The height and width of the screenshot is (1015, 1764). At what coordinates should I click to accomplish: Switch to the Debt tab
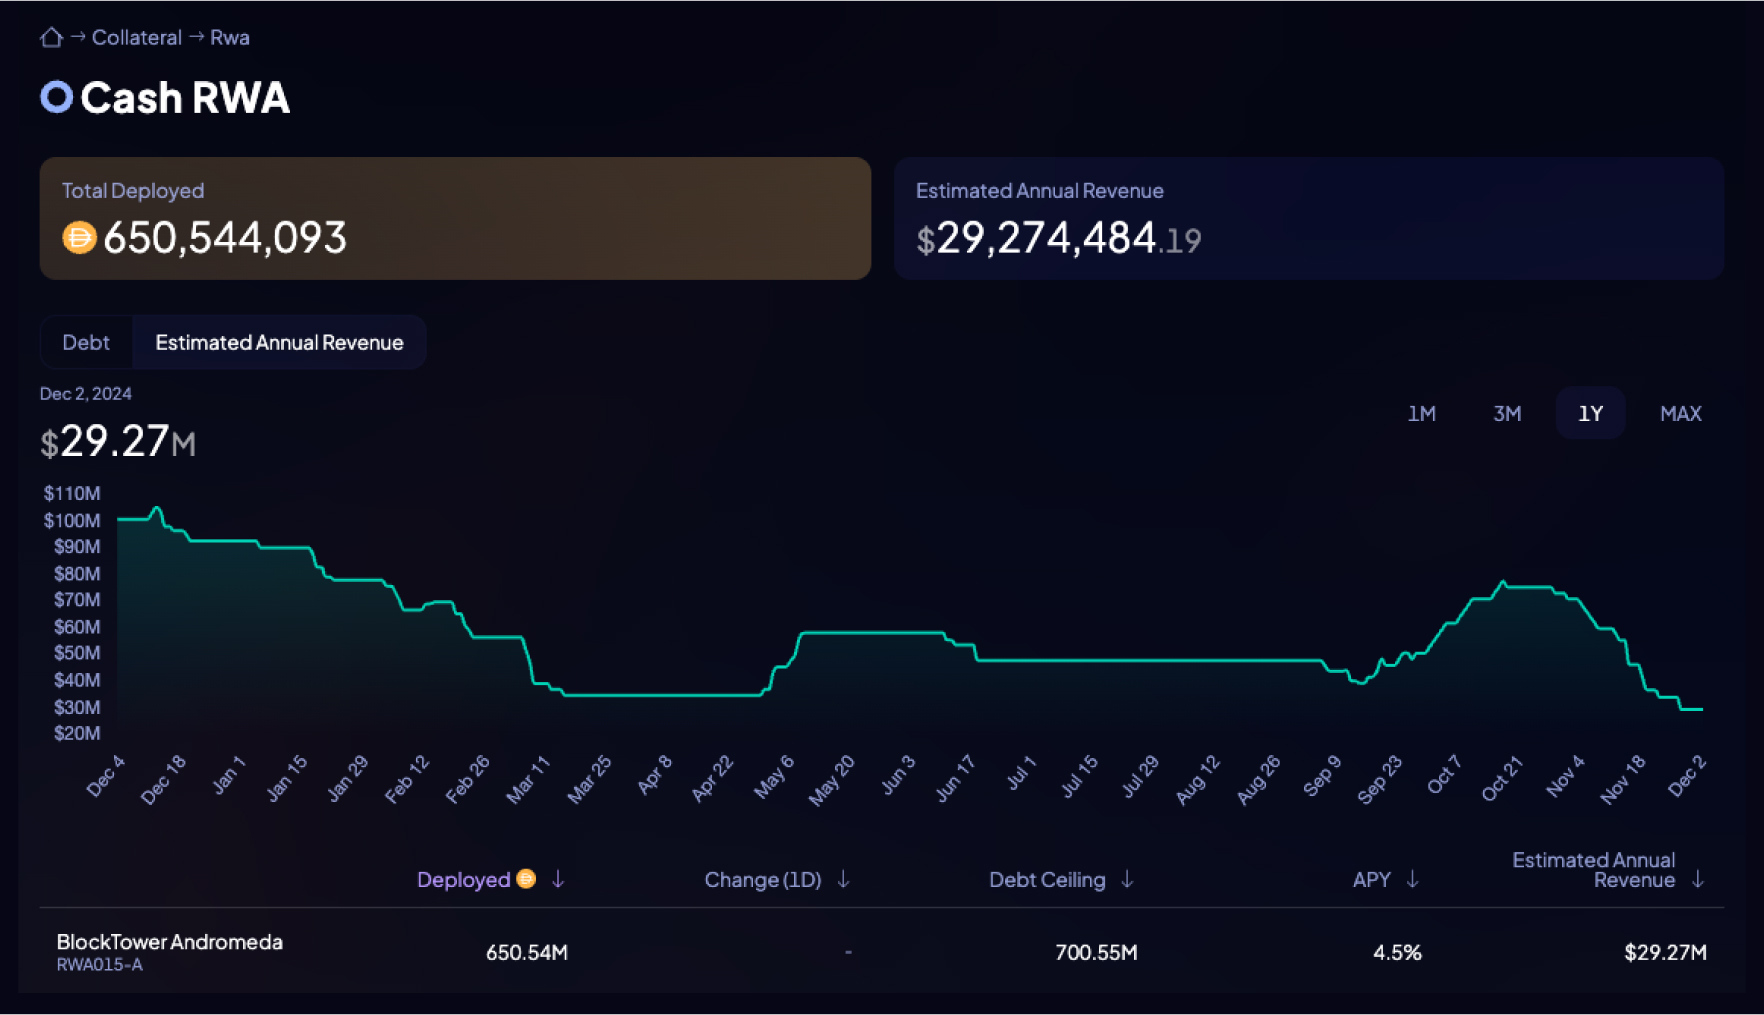[x=86, y=343]
